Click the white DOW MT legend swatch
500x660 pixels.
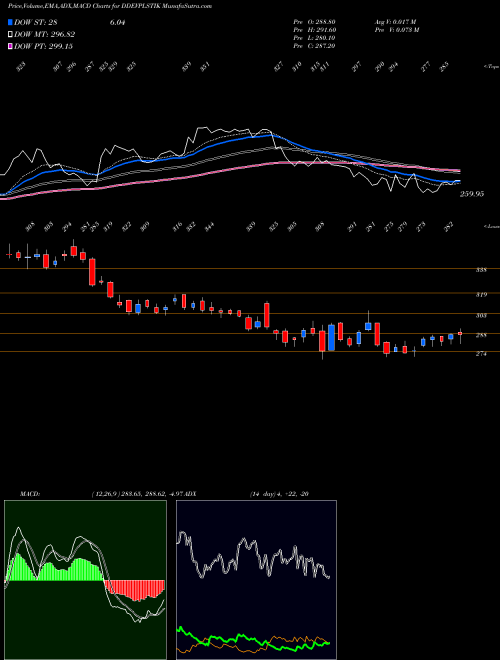tap(10, 35)
